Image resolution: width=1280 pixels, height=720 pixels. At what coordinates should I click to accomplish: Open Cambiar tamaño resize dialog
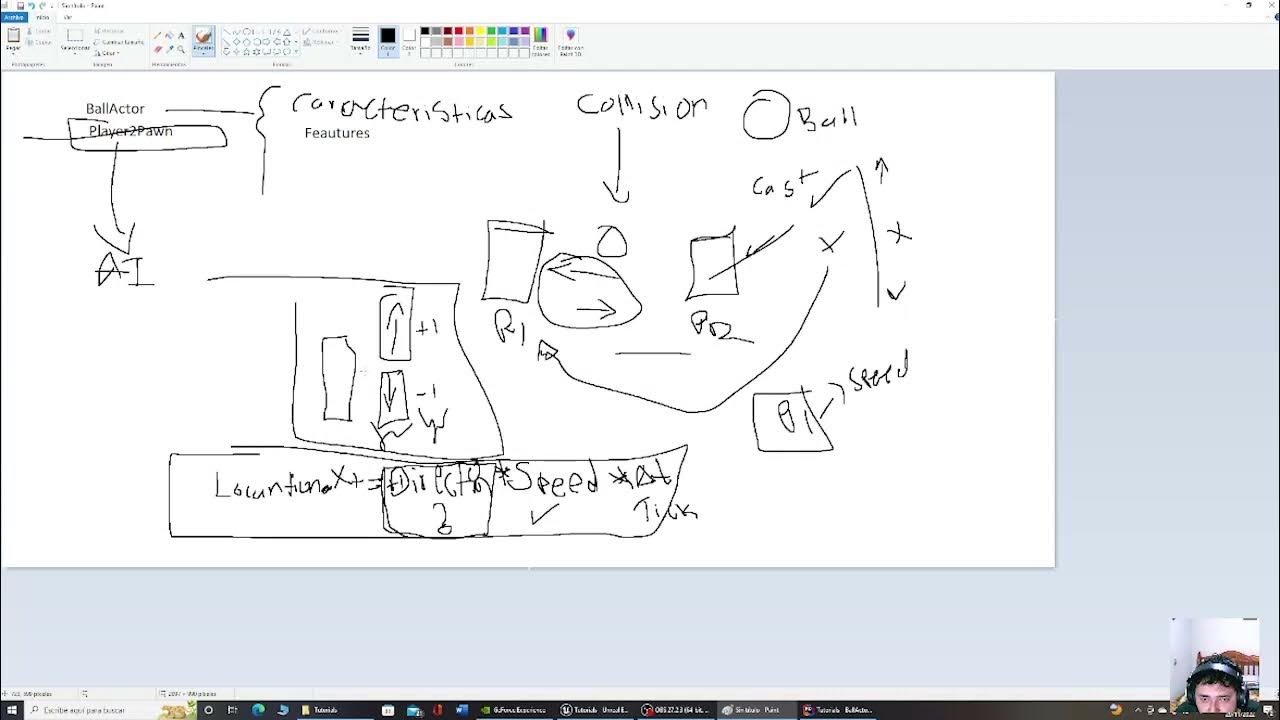(x=119, y=42)
